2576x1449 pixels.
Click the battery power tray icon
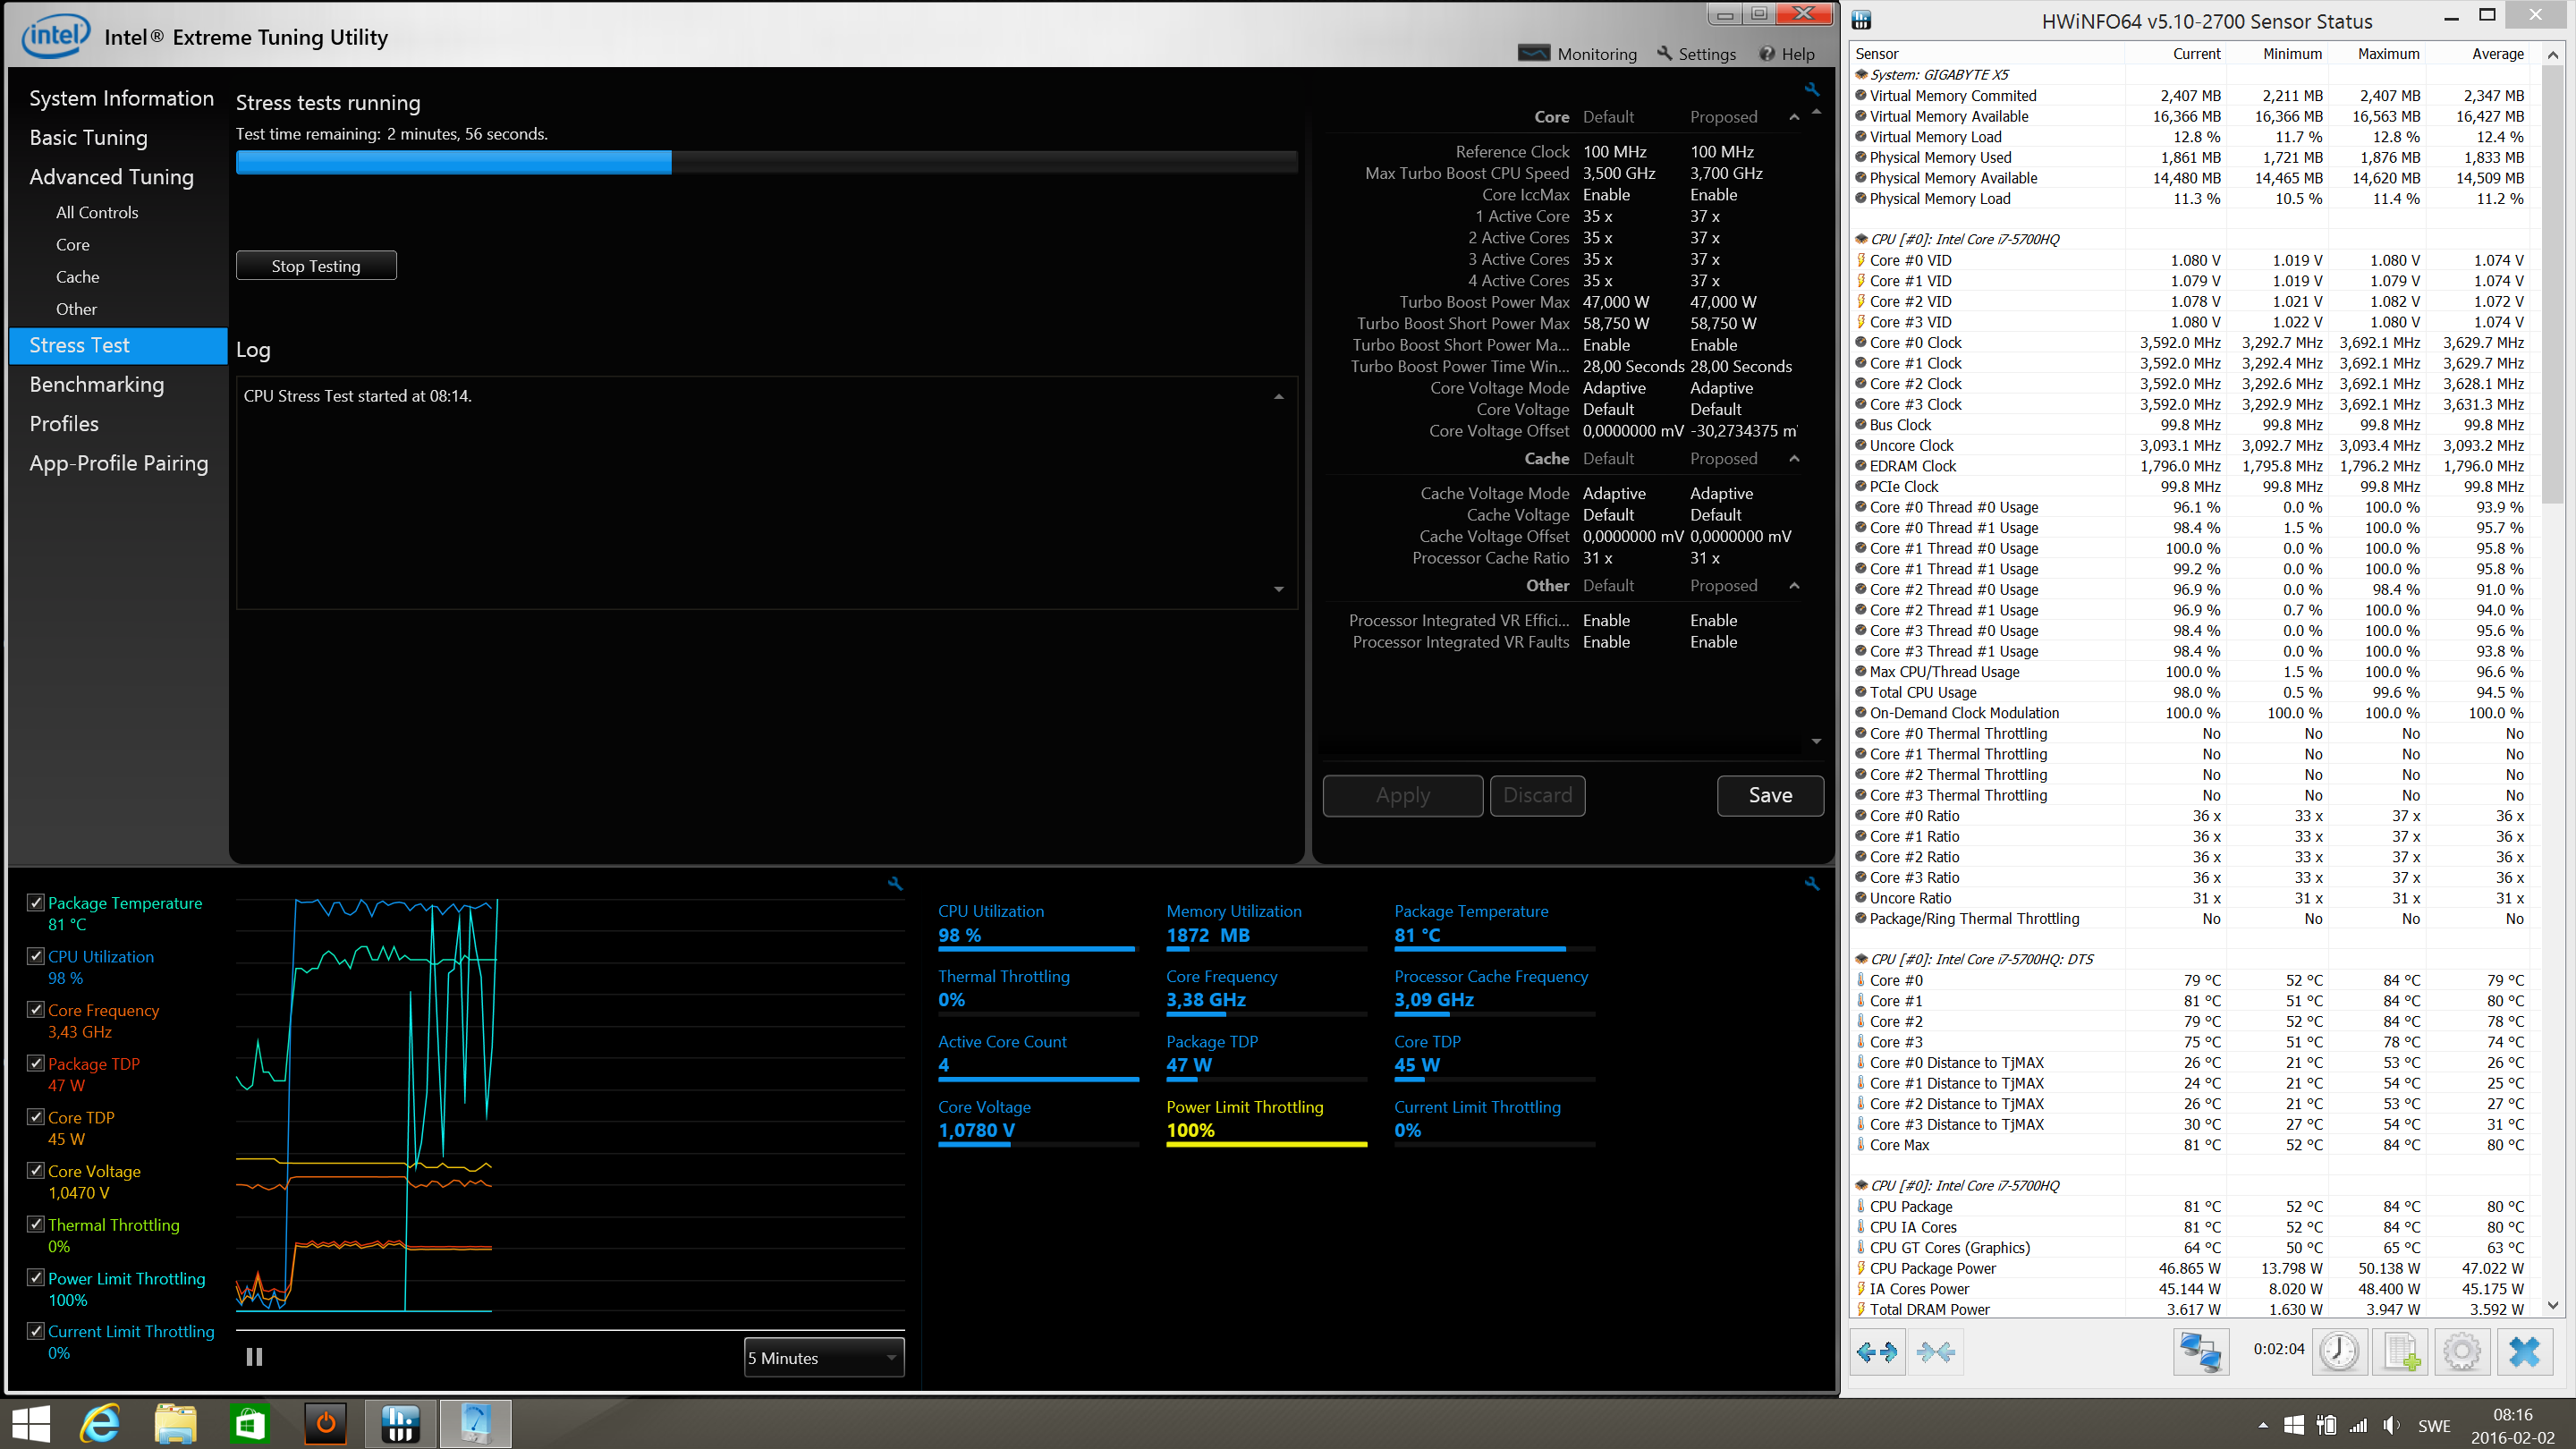2326,1425
